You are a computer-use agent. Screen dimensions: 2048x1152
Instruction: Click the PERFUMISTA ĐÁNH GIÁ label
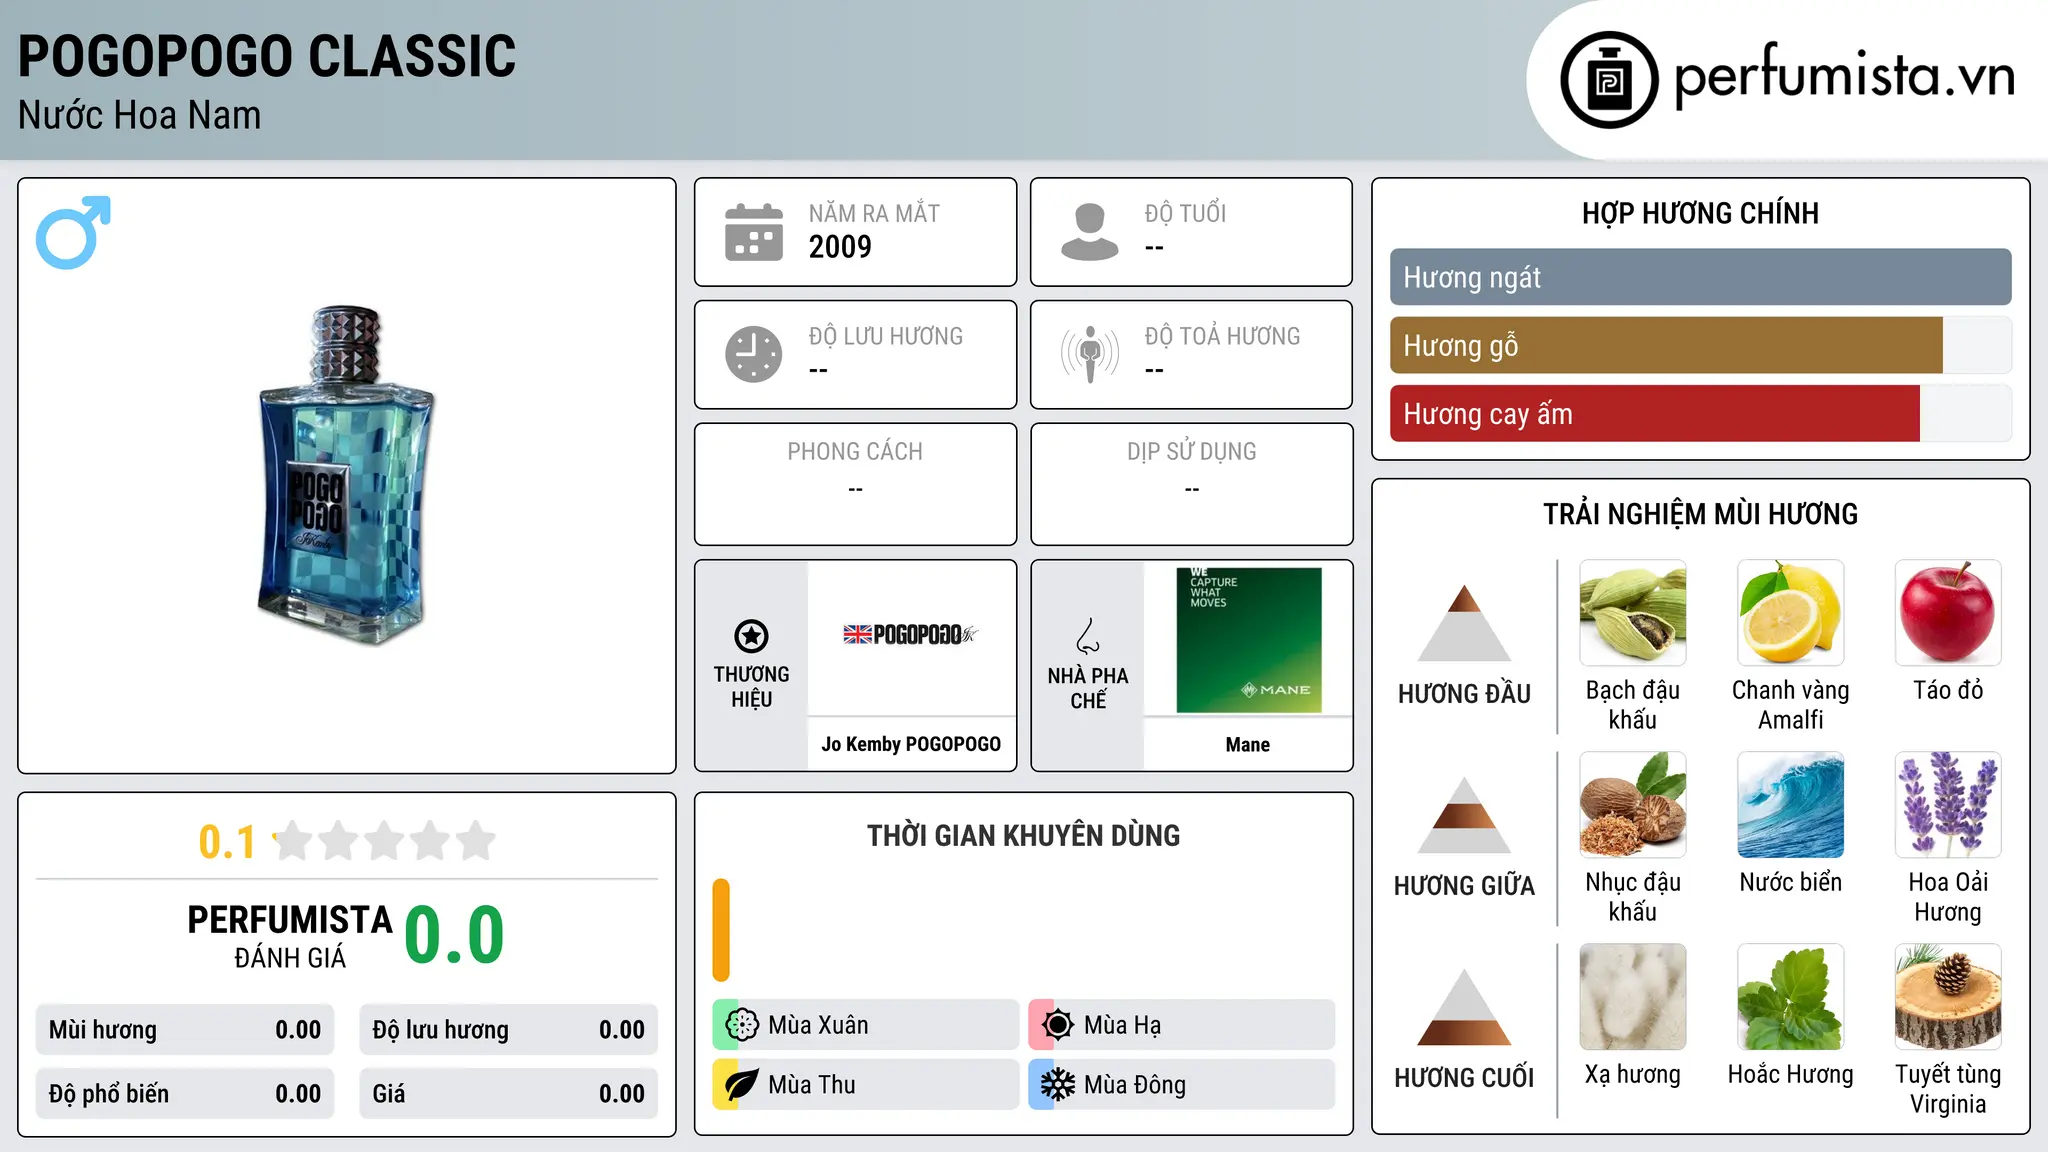(x=290, y=937)
